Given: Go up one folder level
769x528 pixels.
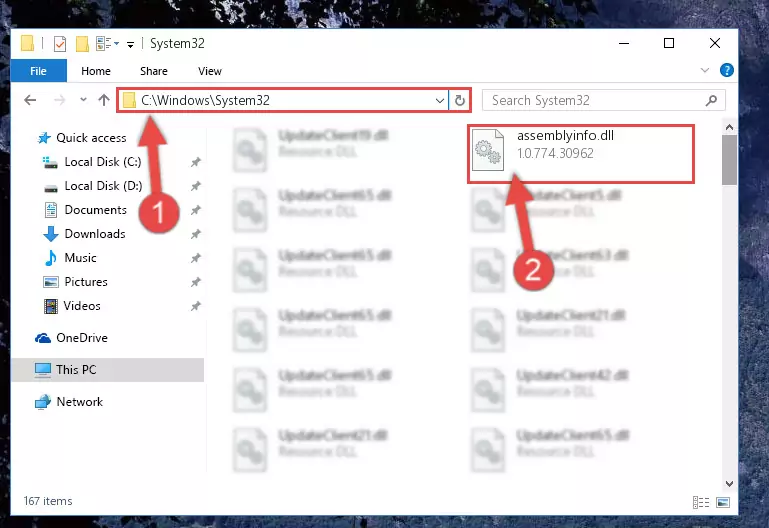Looking at the screenshot, I should click(103, 100).
